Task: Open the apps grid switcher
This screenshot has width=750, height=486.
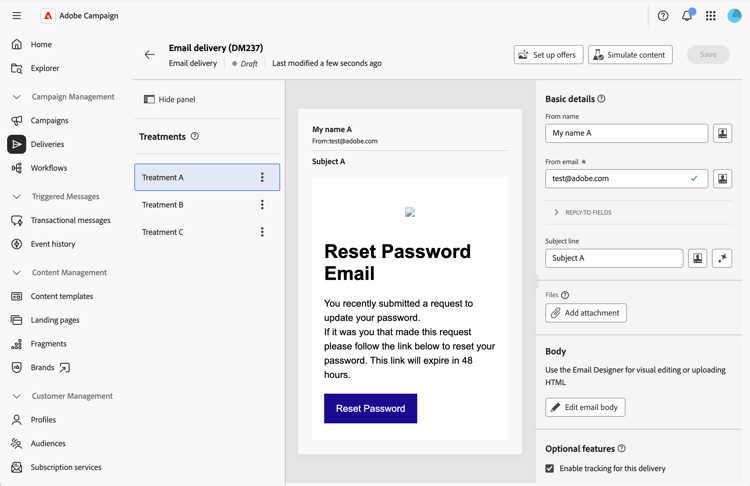Action: tap(711, 16)
